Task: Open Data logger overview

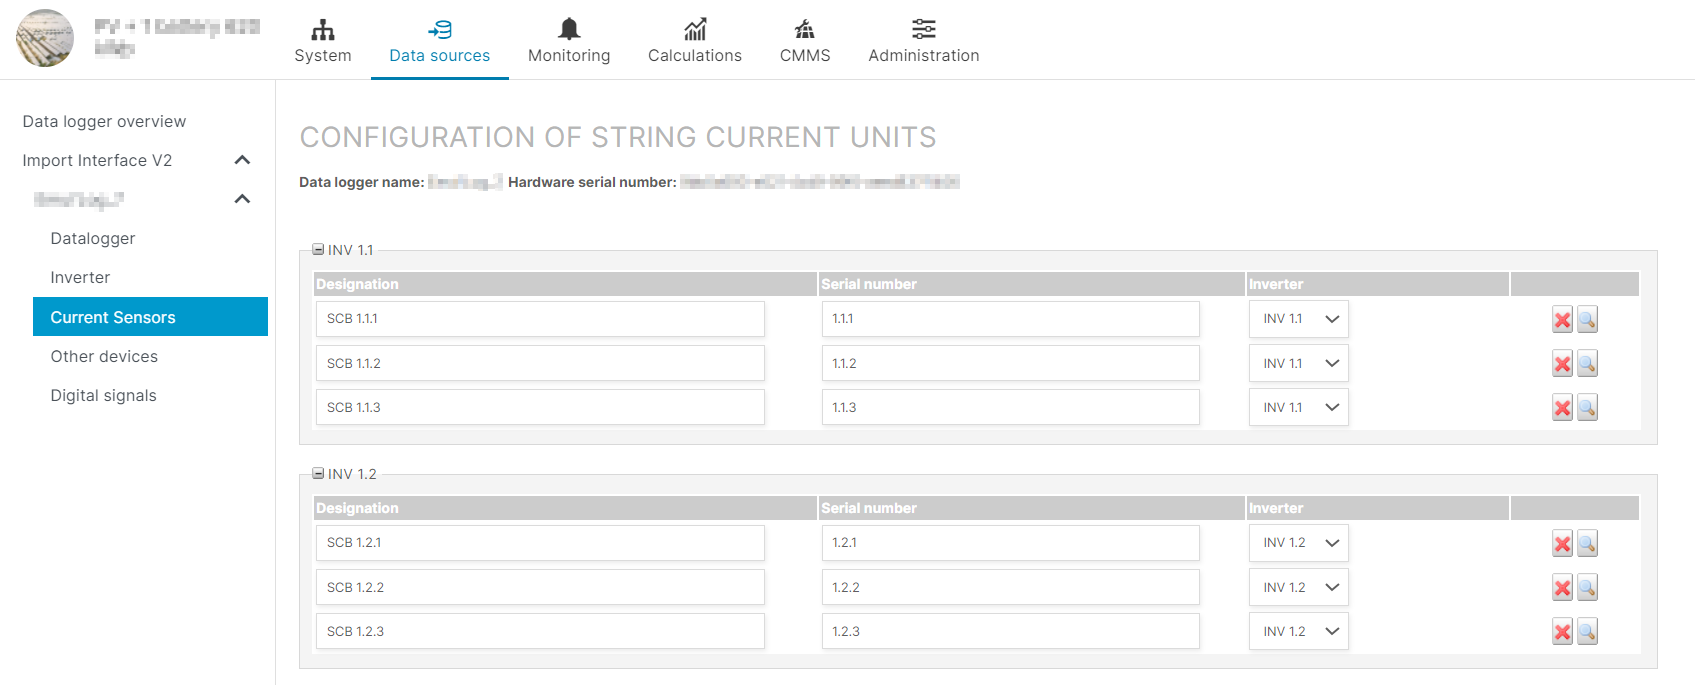Action: [104, 121]
